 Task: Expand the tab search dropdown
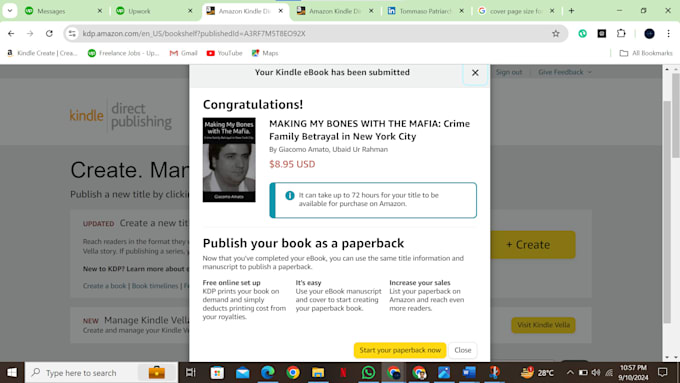click(10, 11)
